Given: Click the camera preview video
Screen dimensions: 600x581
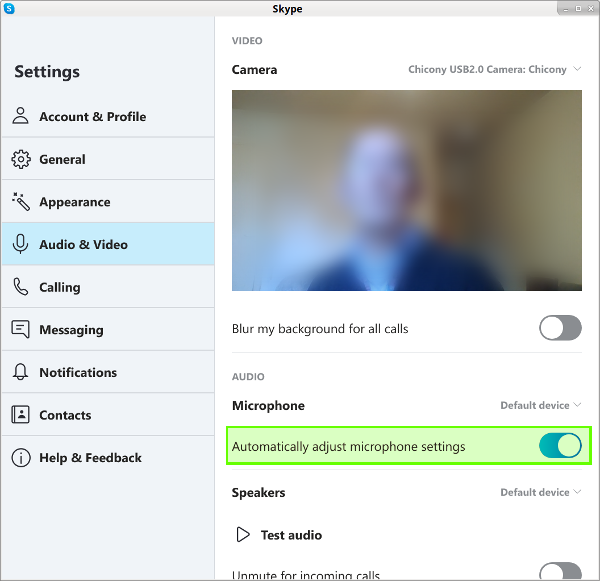Looking at the screenshot, I should [x=407, y=190].
